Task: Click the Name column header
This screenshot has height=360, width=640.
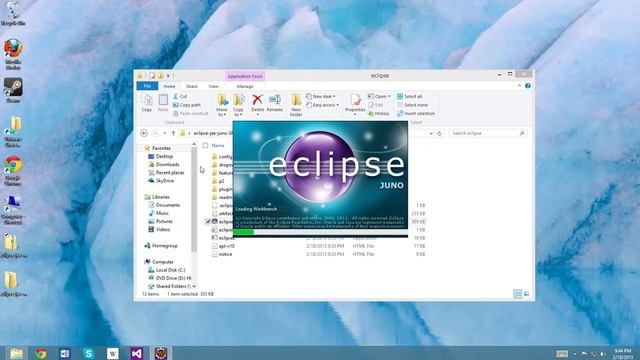Action: [218, 145]
